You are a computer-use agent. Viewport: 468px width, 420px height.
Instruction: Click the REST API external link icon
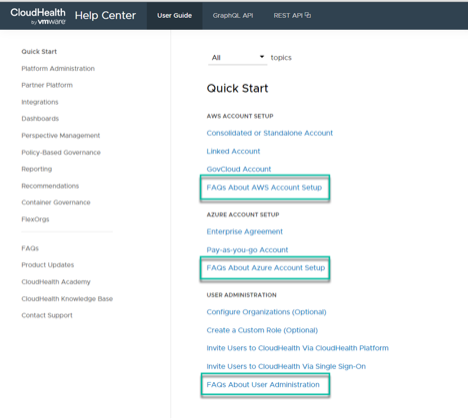point(308,15)
